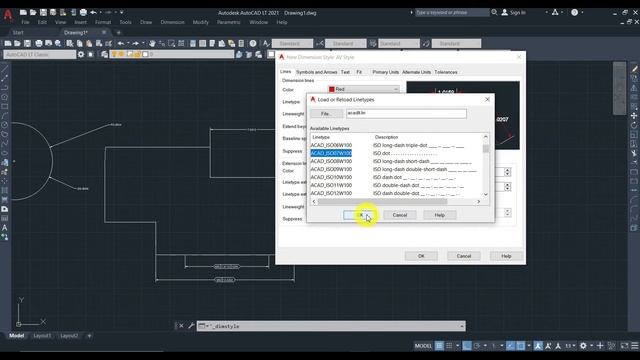Switch to Symbols and Arrows tab
Screen dimensions: 640x360
point(317,72)
